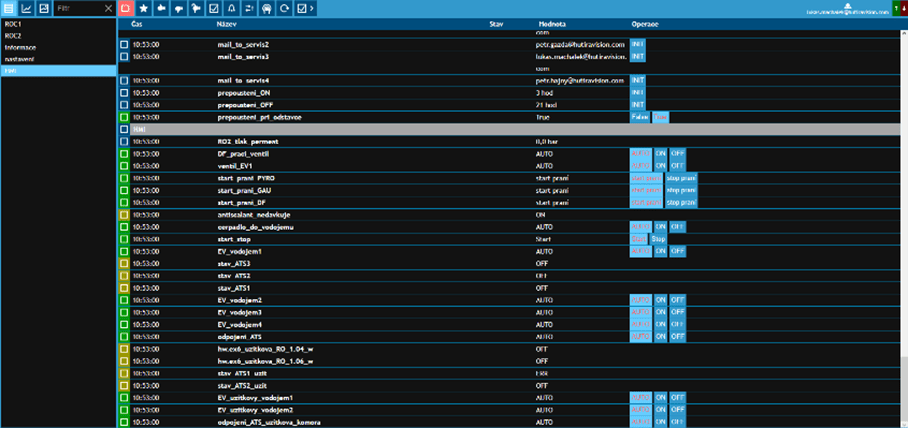Click the red square icon beside filter

pos(126,8)
